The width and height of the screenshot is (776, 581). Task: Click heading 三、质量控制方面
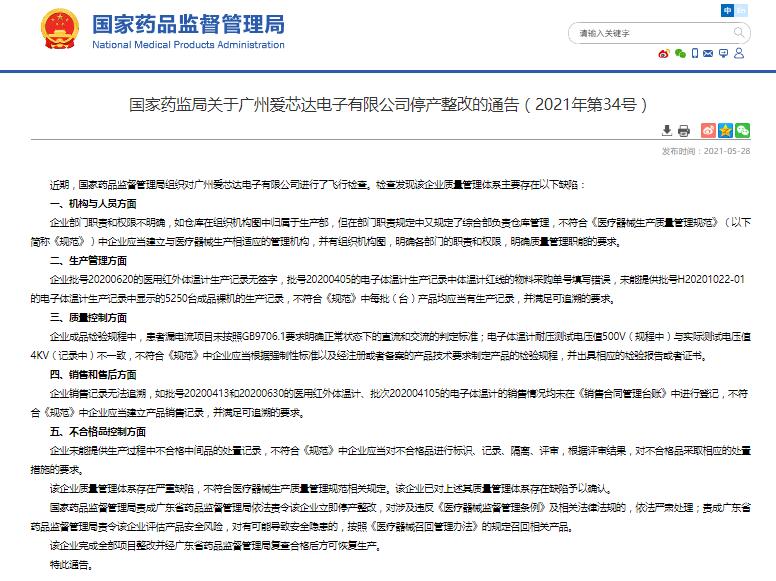click(88, 317)
